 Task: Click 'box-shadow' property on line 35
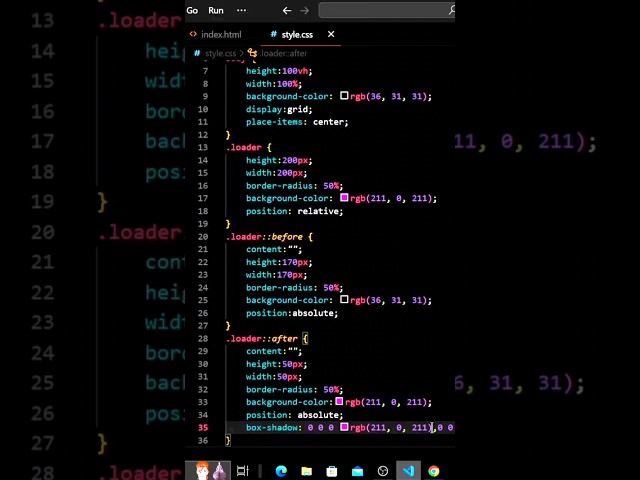coord(272,427)
